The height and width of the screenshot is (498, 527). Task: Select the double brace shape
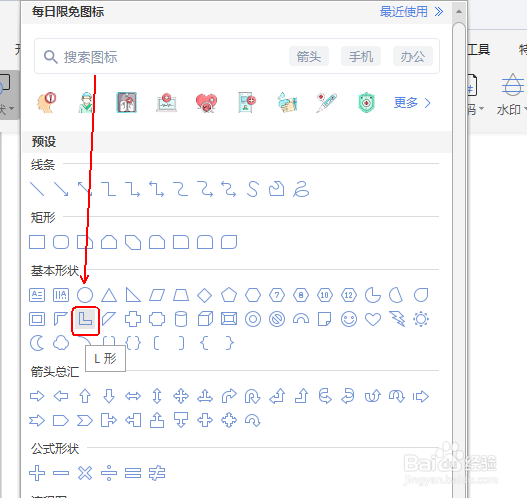(x=133, y=343)
